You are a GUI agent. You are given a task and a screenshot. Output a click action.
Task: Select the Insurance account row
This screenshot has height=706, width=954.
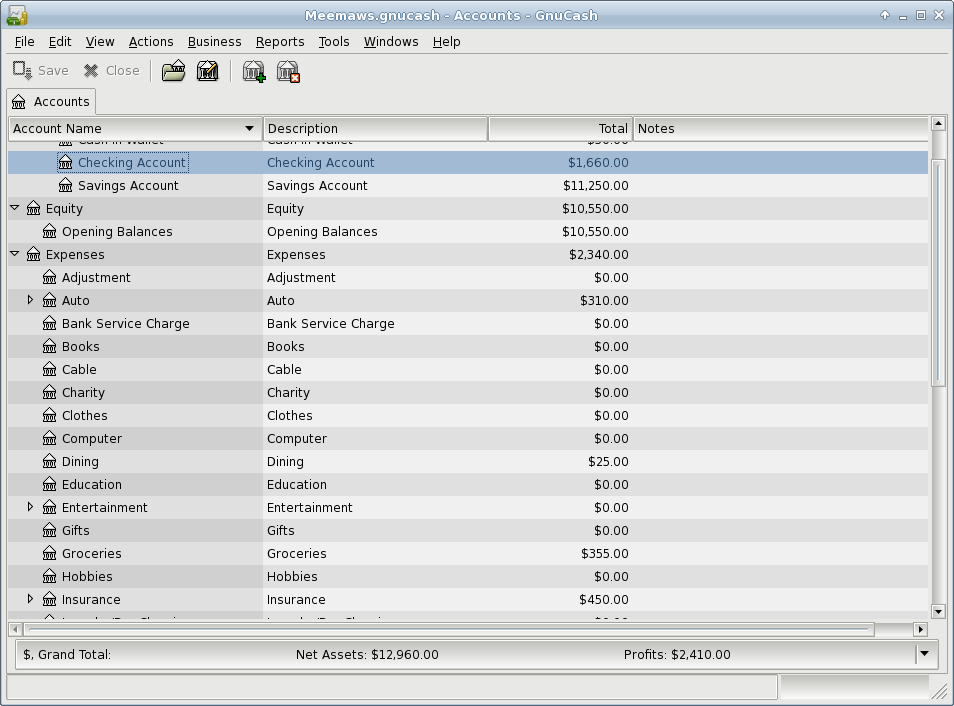point(468,599)
